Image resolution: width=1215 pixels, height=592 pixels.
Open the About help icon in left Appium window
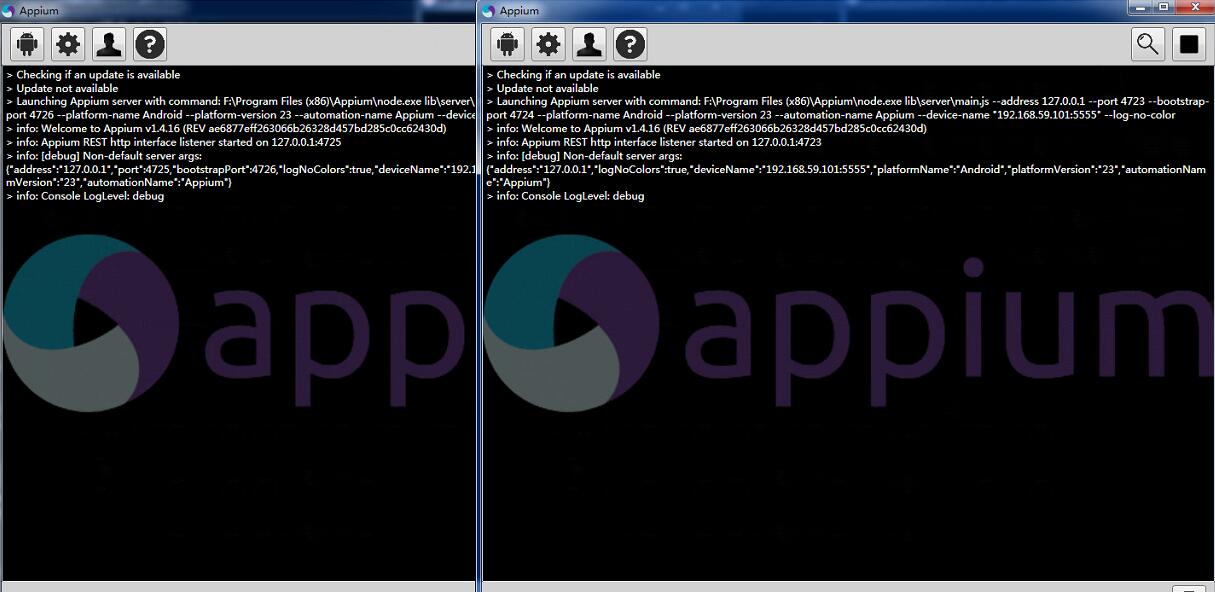click(150, 44)
